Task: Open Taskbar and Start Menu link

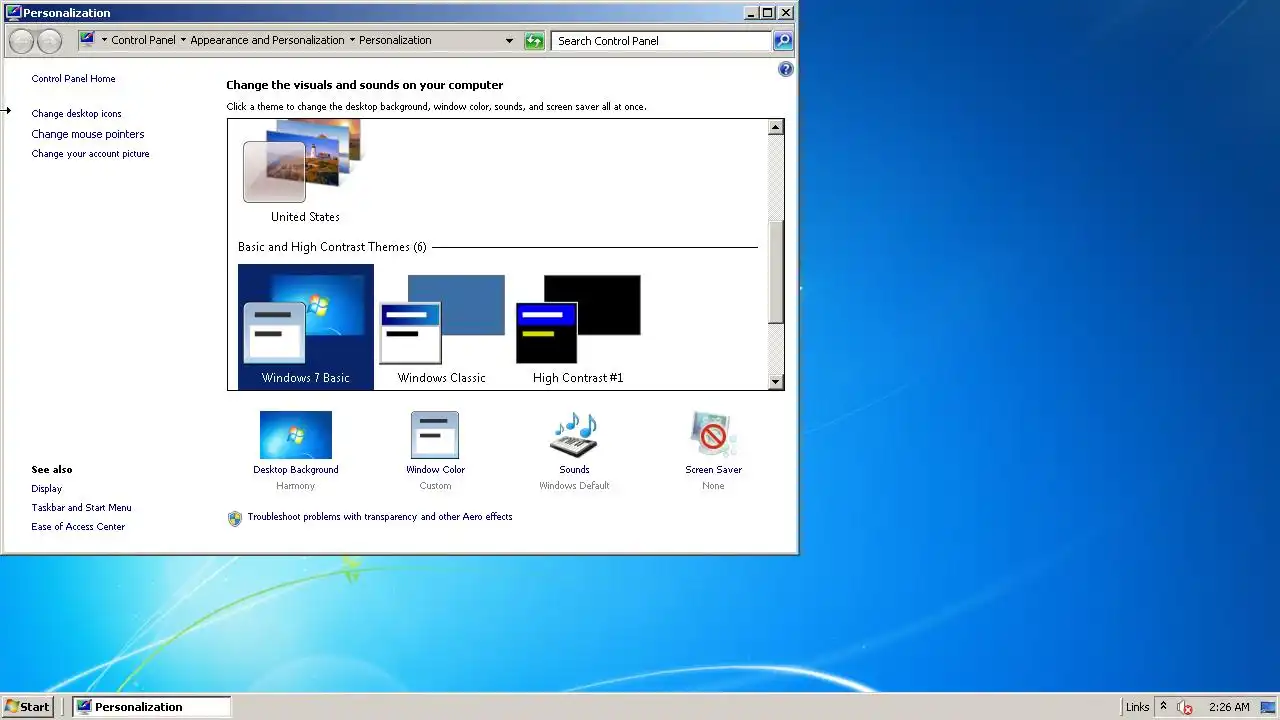Action: tap(81, 508)
